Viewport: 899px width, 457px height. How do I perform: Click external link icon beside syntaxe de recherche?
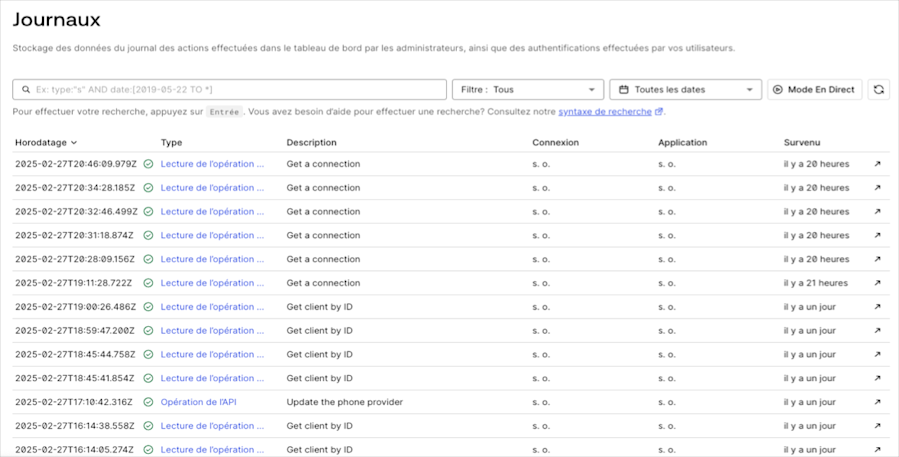tap(659, 111)
